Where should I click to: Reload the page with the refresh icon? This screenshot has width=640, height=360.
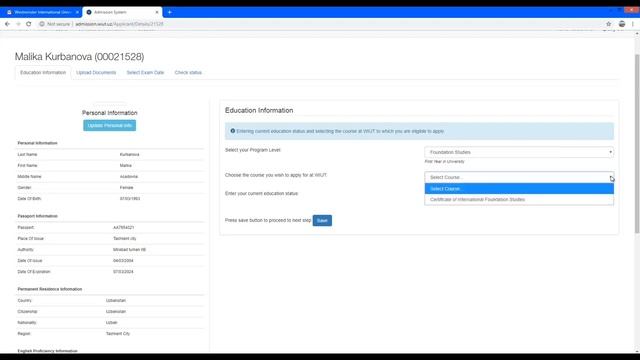29,24
